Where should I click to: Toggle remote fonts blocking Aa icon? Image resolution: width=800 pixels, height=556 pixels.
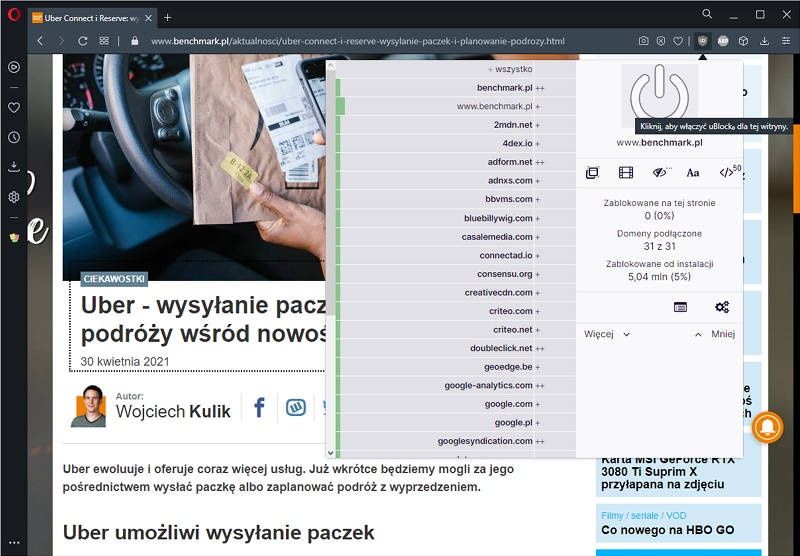(x=693, y=173)
